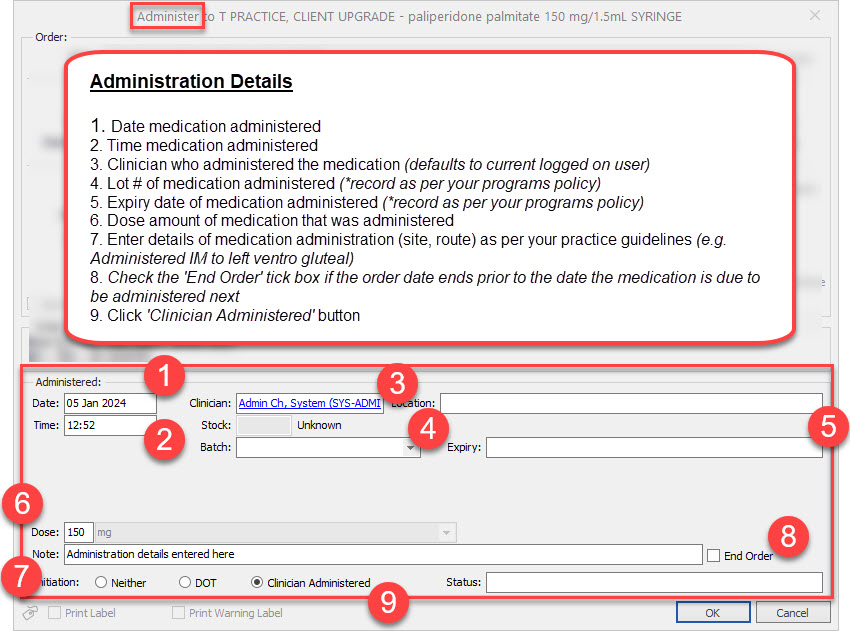Select the Neither radio button
The width and height of the screenshot is (850, 631).
click(101, 582)
